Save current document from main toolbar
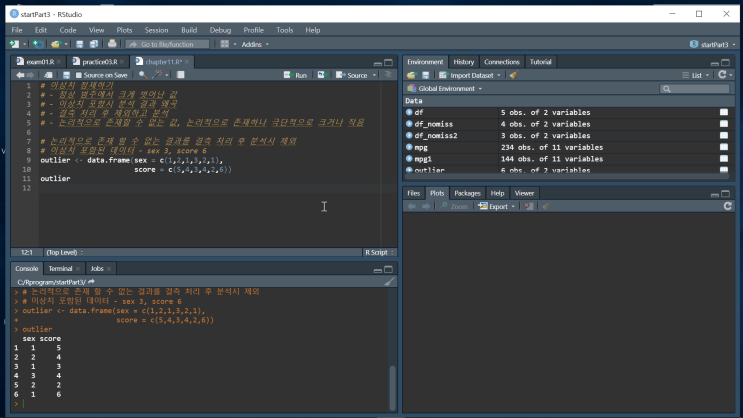This screenshot has width=743, height=418. [x=80, y=44]
